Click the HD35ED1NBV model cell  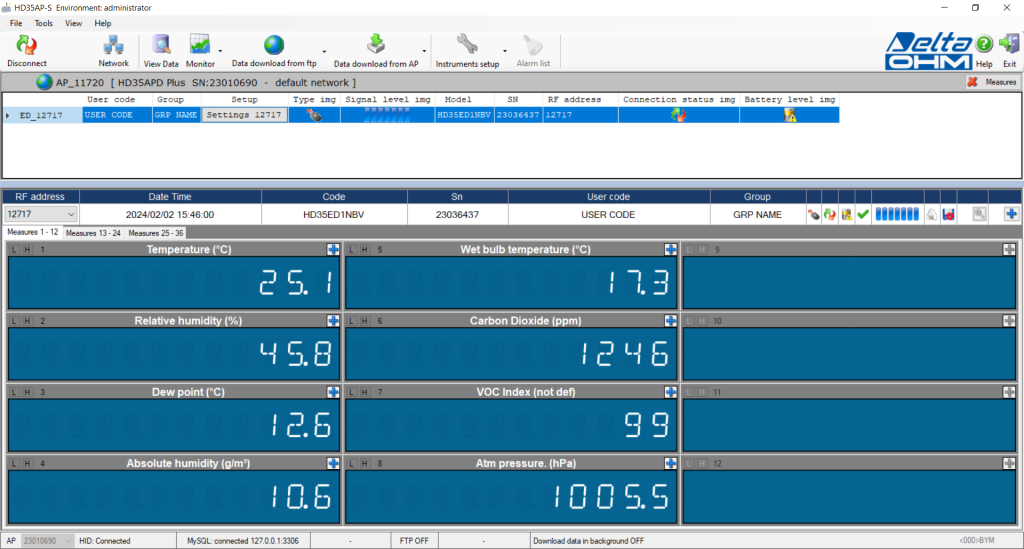464,115
